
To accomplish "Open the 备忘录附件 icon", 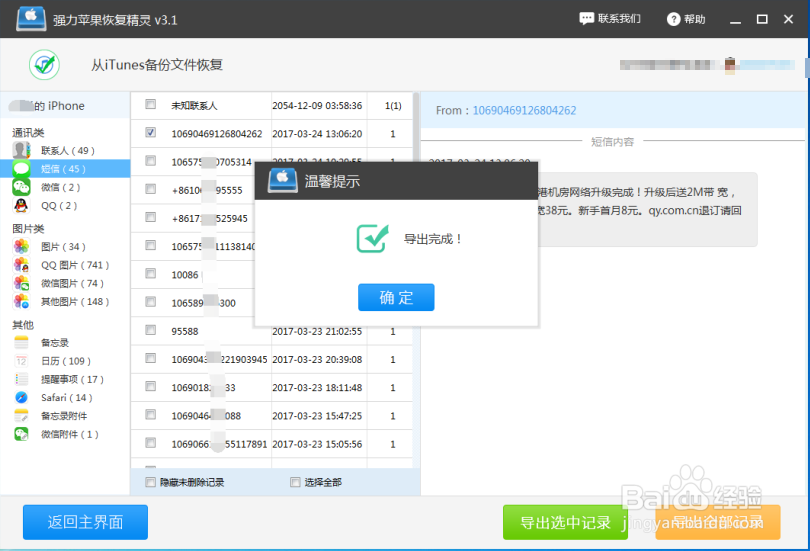I will tap(21, 416).
